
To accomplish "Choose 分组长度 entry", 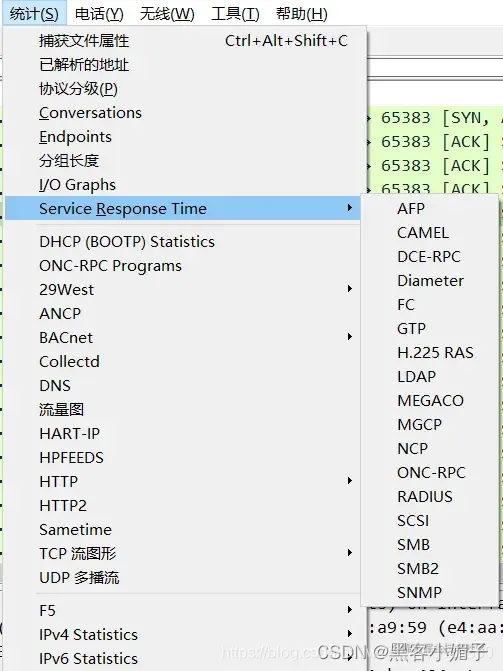I will [x=183, y=160].
